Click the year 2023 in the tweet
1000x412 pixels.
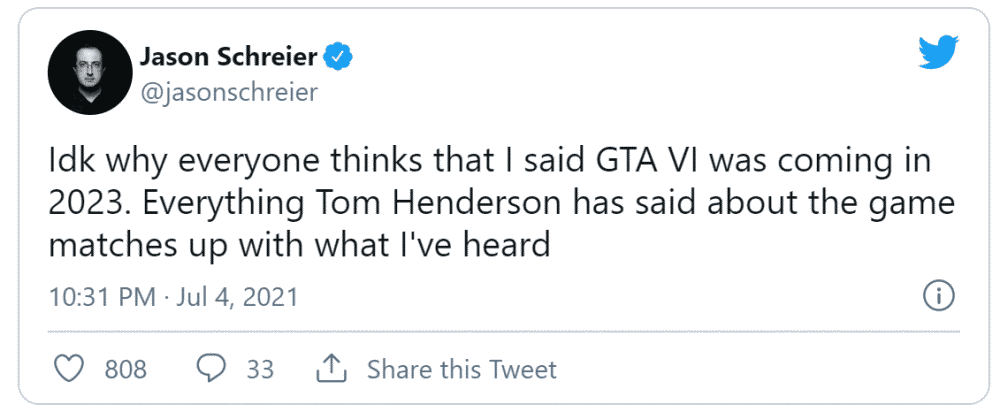[x=82, y=203]
